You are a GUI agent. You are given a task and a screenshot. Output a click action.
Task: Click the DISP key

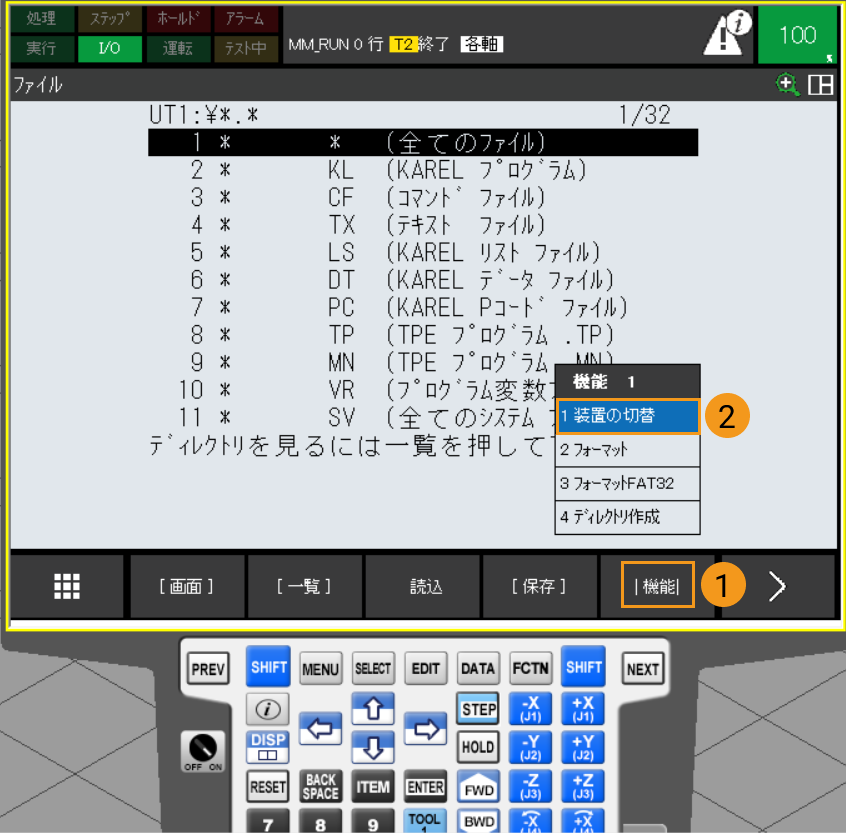point(268,747)
